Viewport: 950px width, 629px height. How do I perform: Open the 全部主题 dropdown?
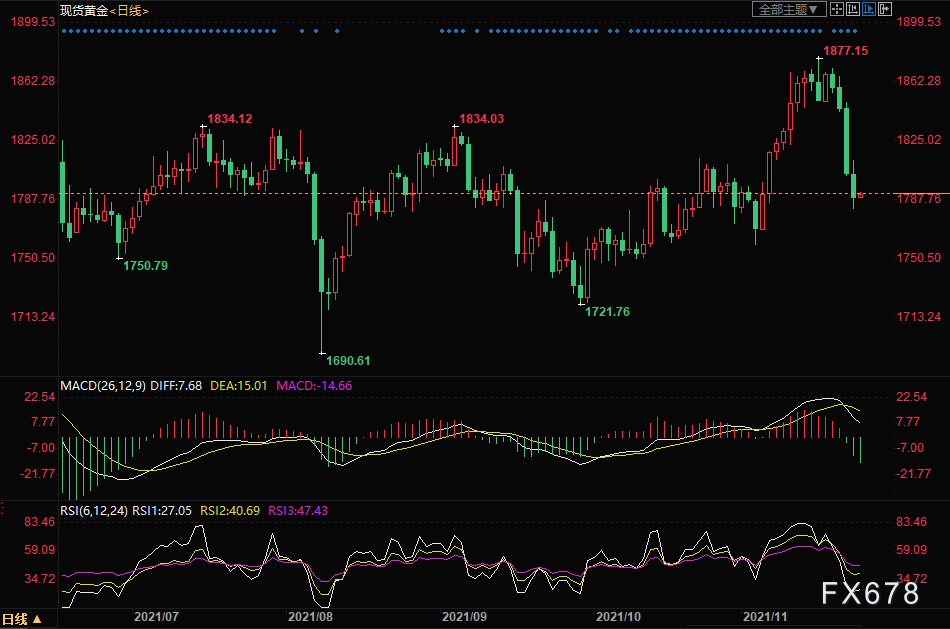coord(789,9)
